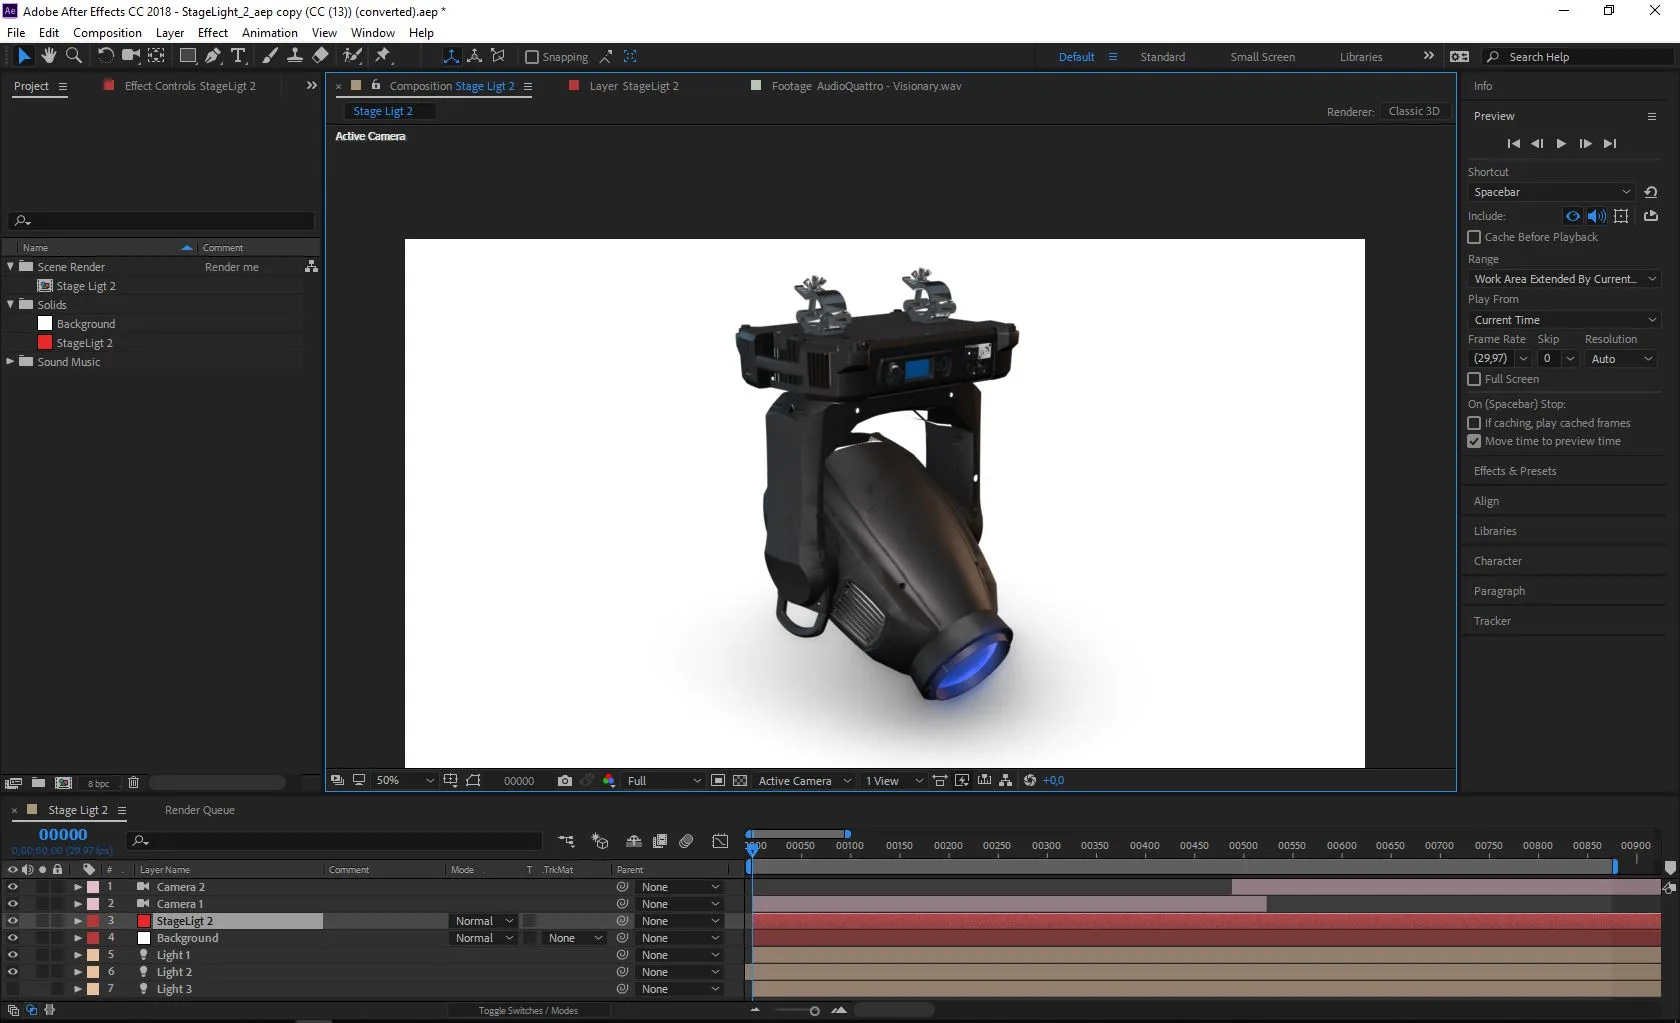Switch to the Render Queue tab
Screen dimensions: 1680x1023
(x=199, y=810)
